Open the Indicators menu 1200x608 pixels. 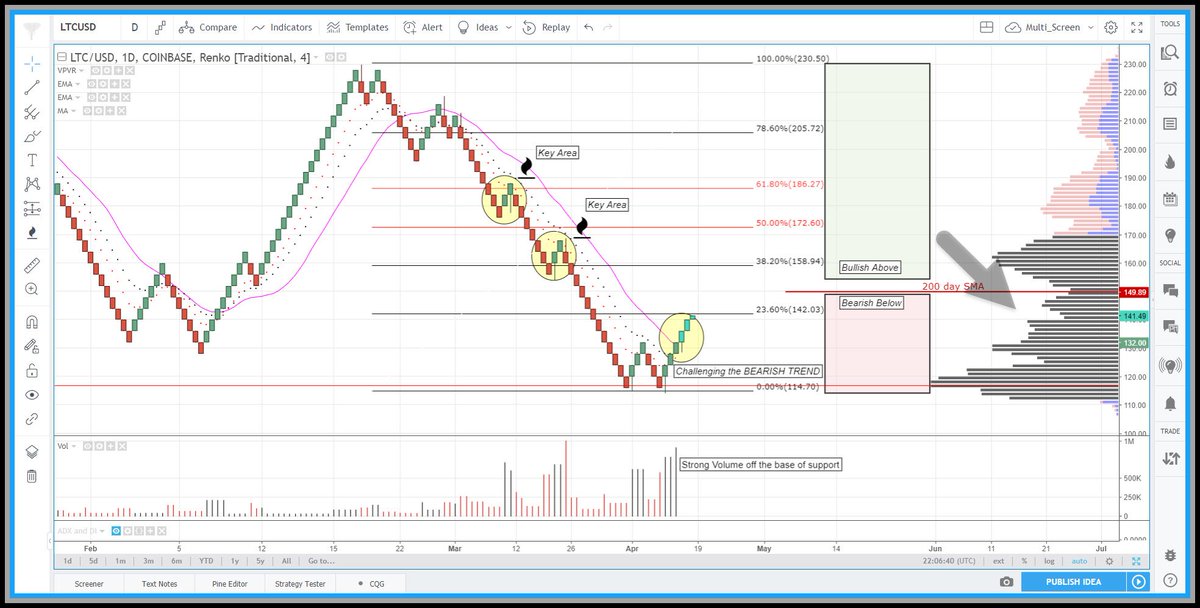click(x=282, y=27)
